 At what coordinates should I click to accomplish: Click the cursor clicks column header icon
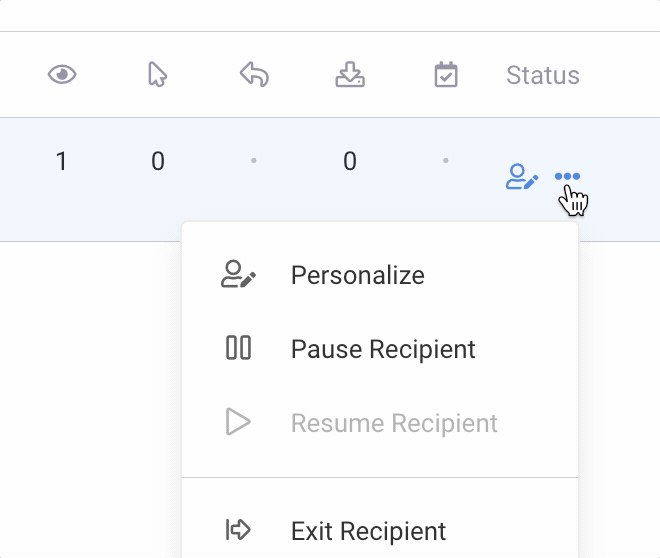[x=157, y=75]
